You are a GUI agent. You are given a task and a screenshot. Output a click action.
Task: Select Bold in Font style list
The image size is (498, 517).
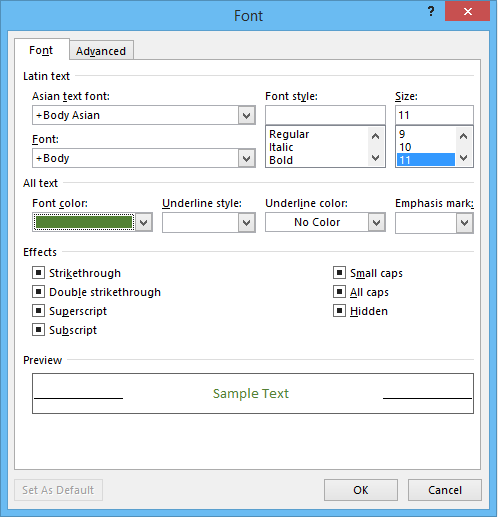(x=281, y=160)
